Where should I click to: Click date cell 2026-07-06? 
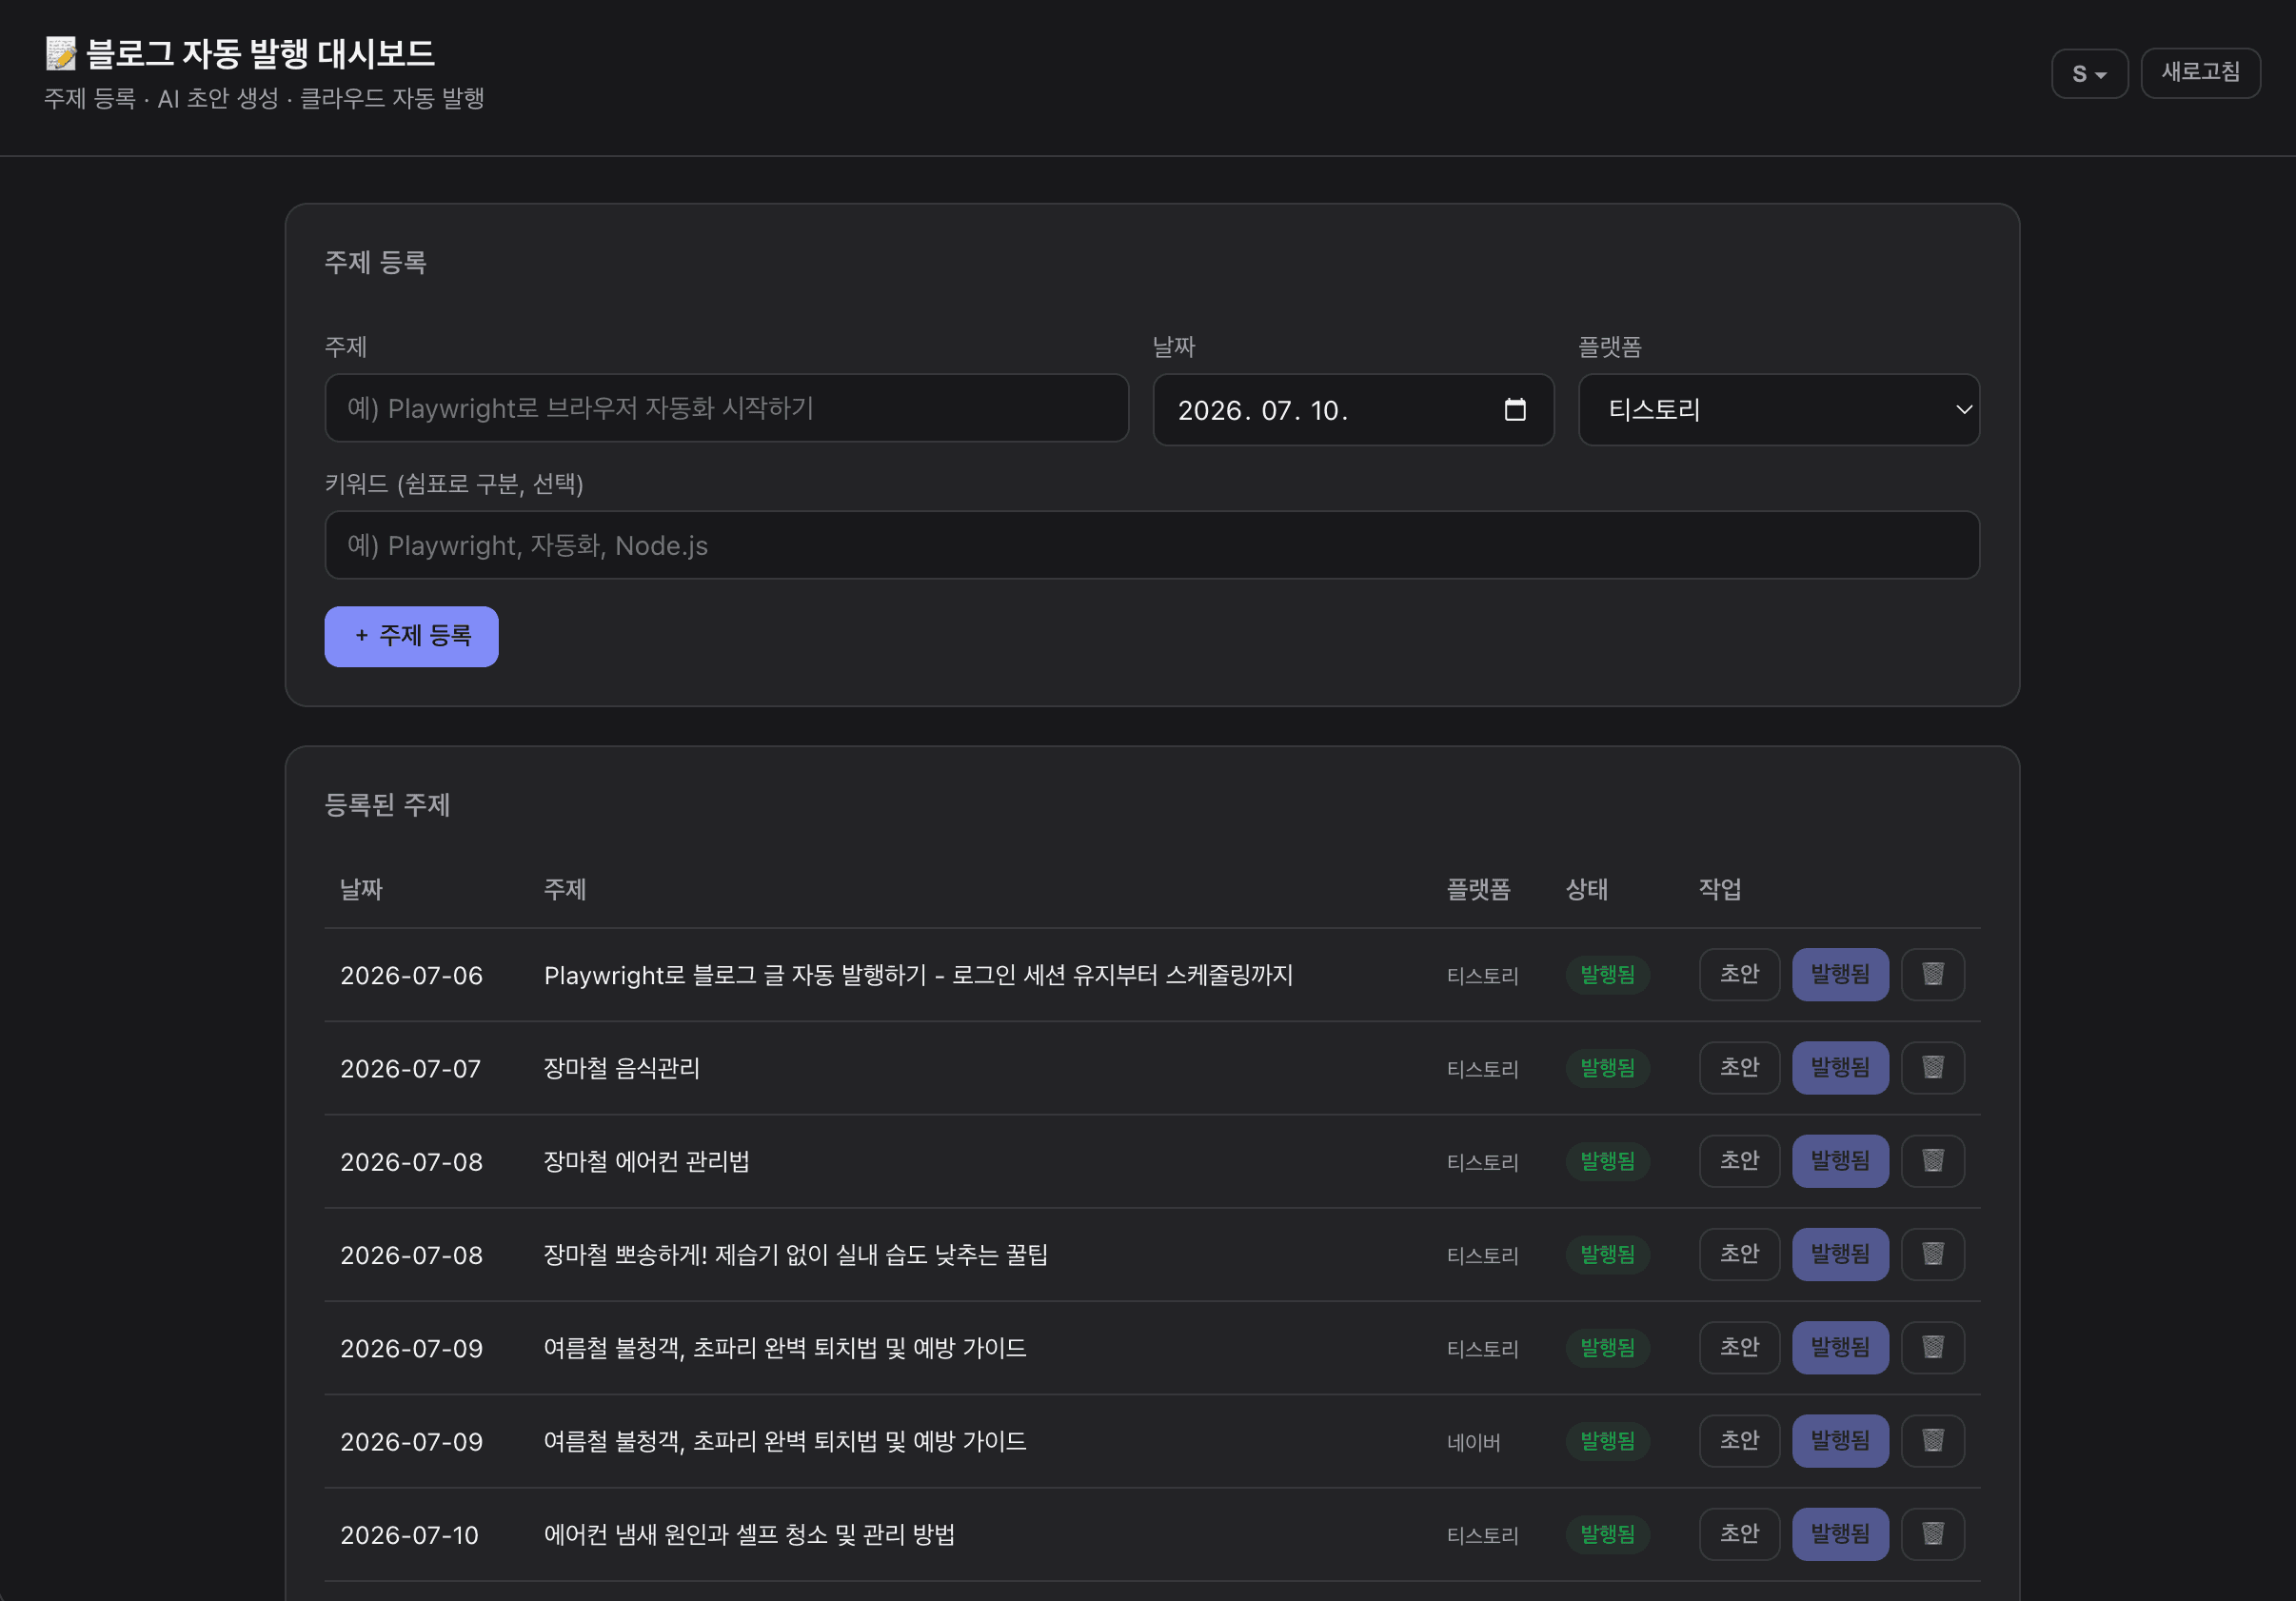[x=411, y=975]
